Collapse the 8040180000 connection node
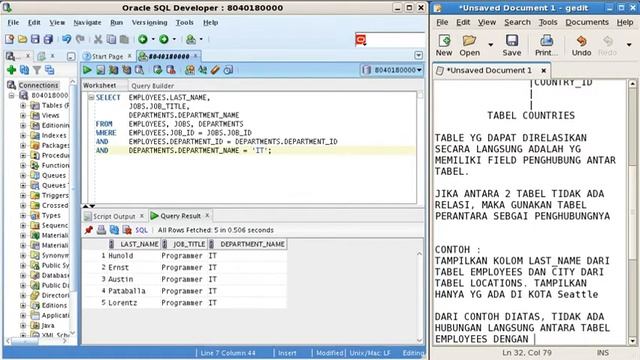Viewport: 640px width, 360px height. 11,96
